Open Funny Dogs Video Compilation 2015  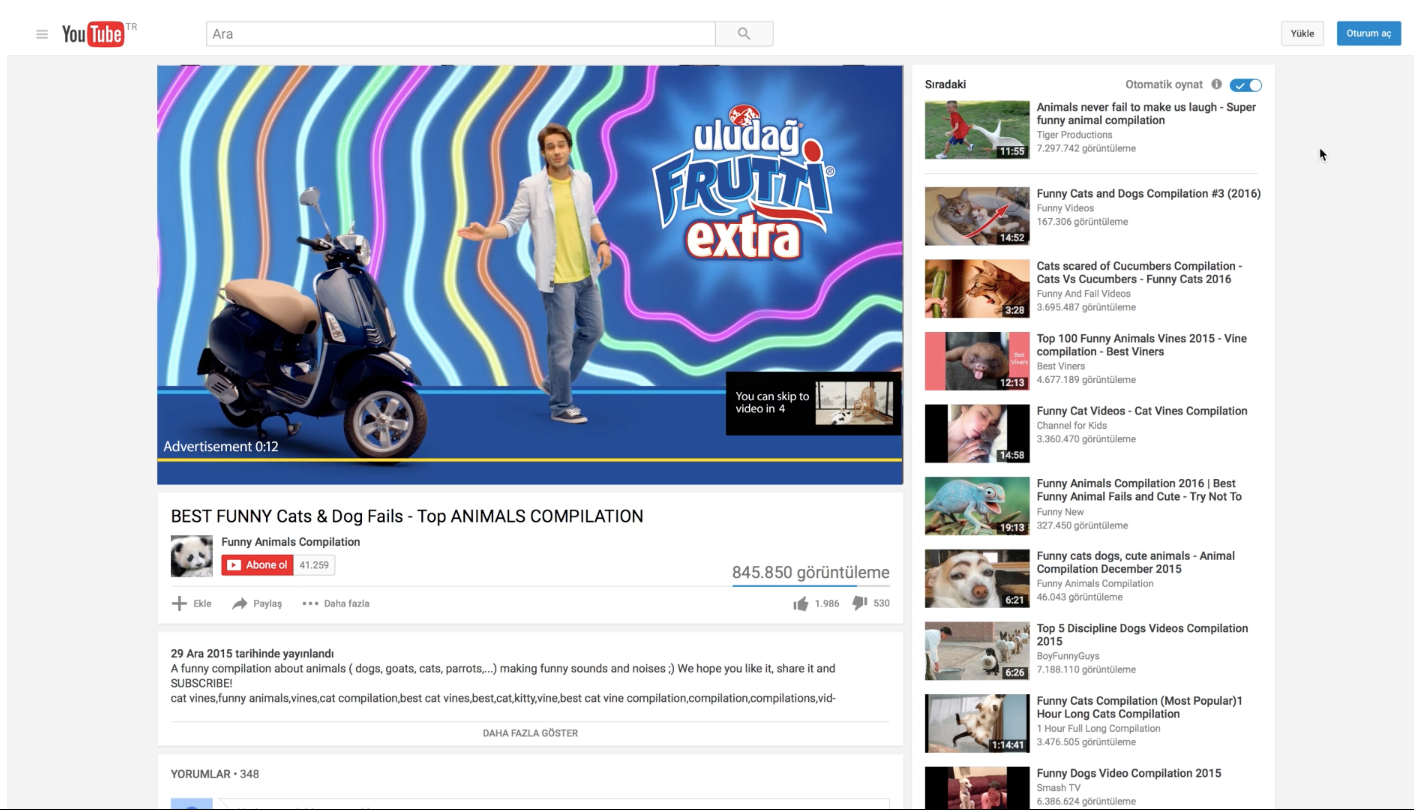[1129, 773]
